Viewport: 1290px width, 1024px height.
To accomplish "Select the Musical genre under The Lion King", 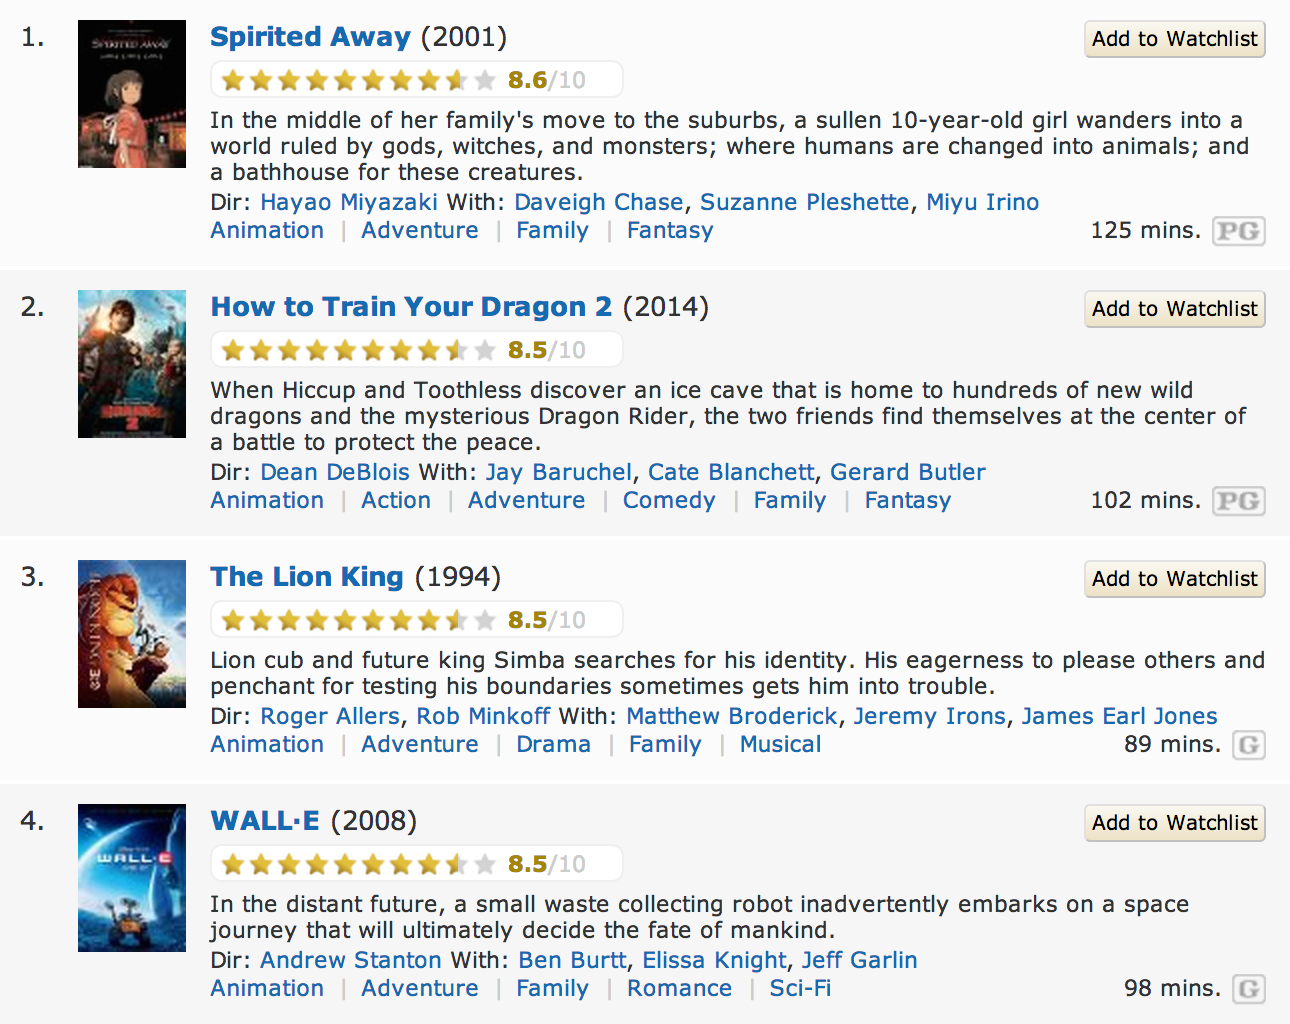I will point(780,744).
